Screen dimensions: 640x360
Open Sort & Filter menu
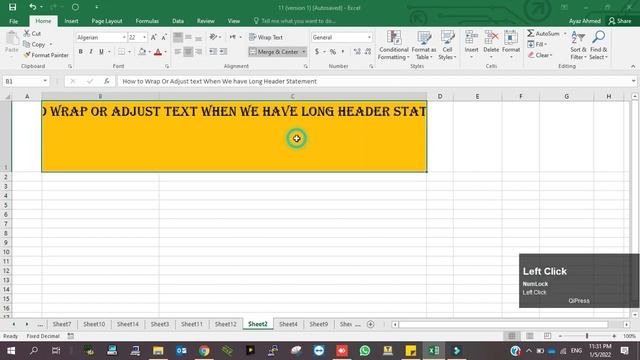[578, 45]
